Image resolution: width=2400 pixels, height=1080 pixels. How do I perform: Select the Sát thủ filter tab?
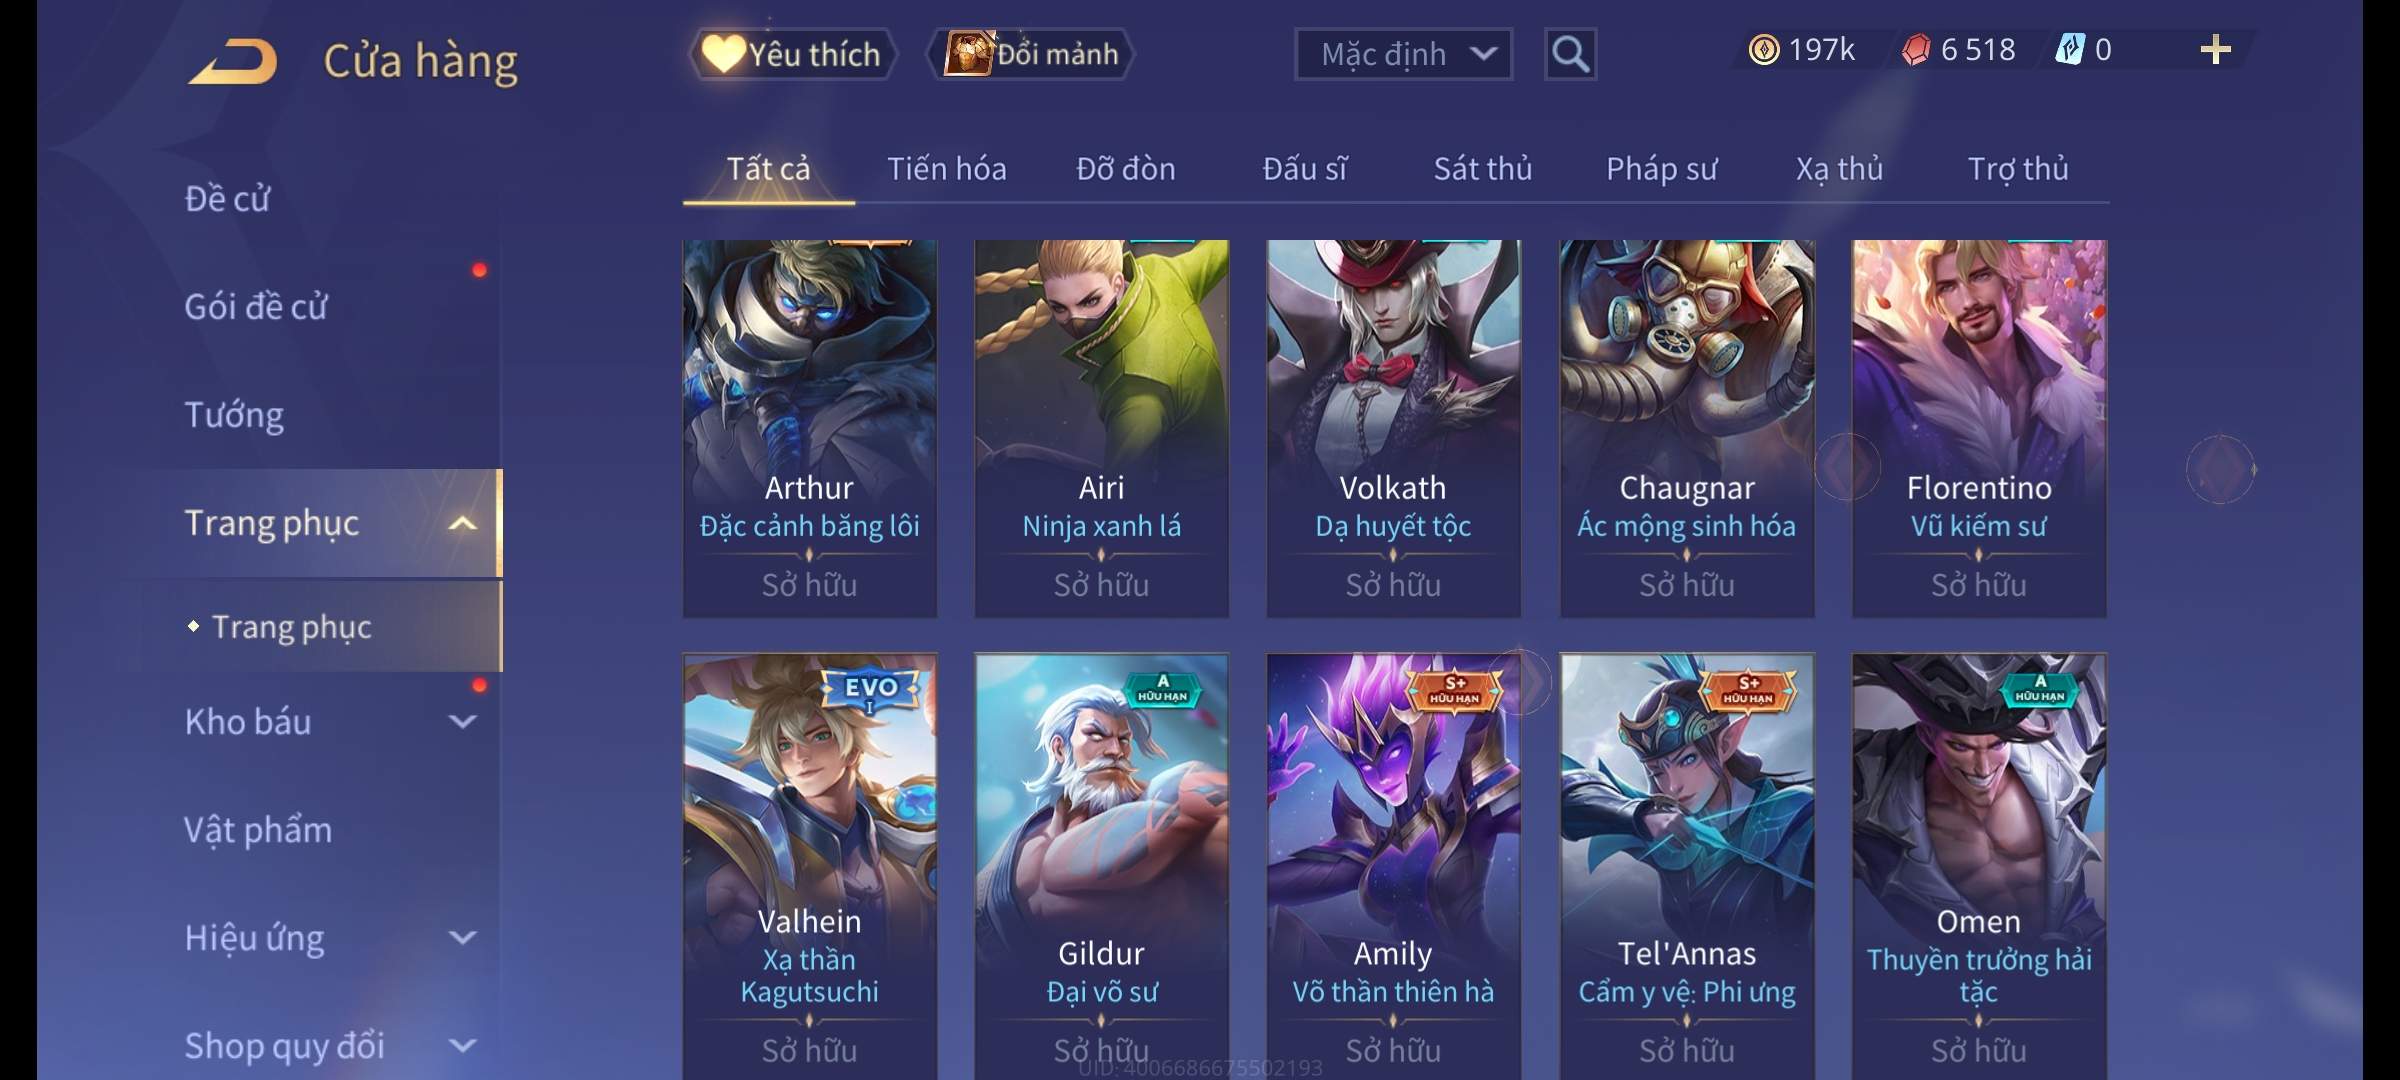coord(1483,169)
